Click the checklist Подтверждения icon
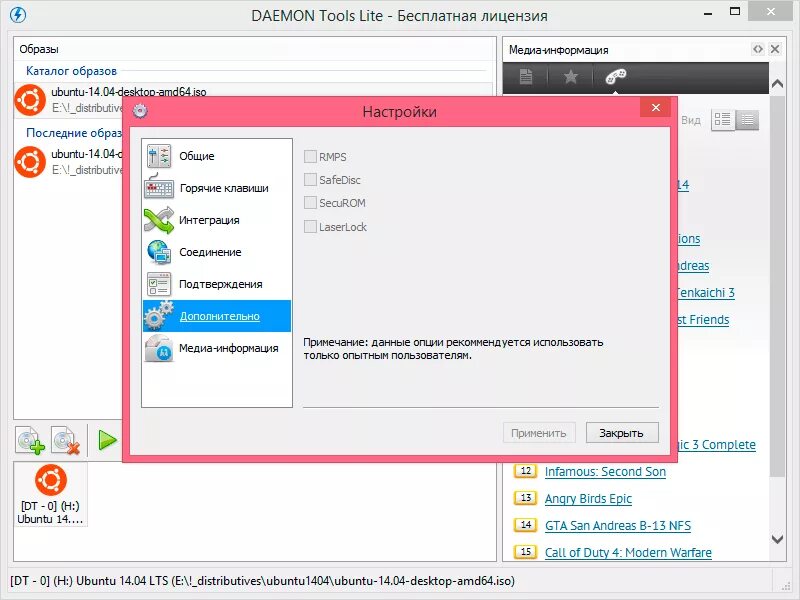The height and width of the screenshot is (600, 800). tap(159, 284)
